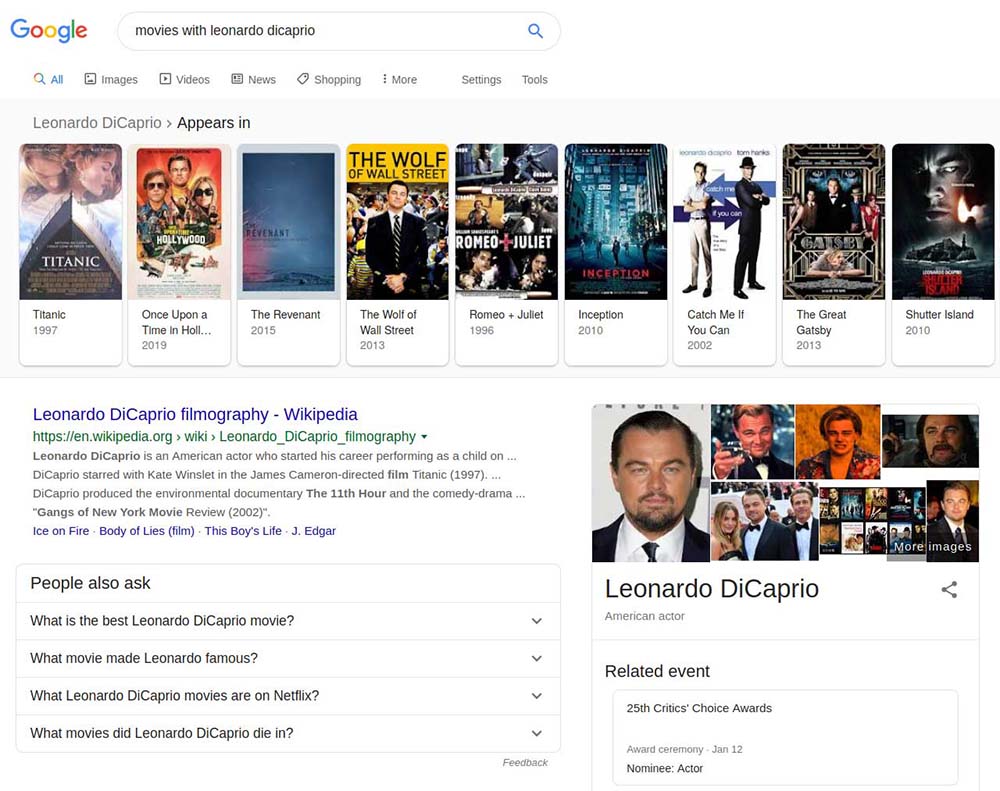Open the 'J. Edgar' sitelink
The height and width of the screenshot is (791, 1000).
[314, 531]
